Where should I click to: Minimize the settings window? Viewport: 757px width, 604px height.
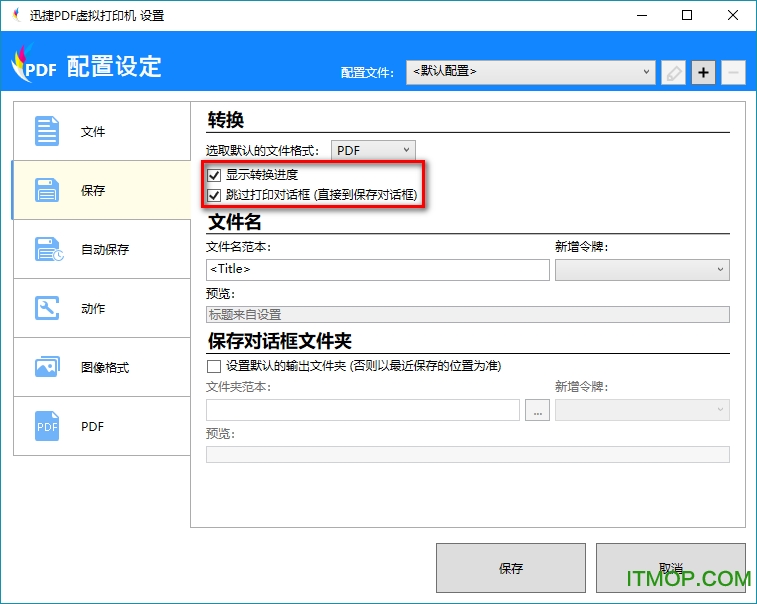pos(642,15)
